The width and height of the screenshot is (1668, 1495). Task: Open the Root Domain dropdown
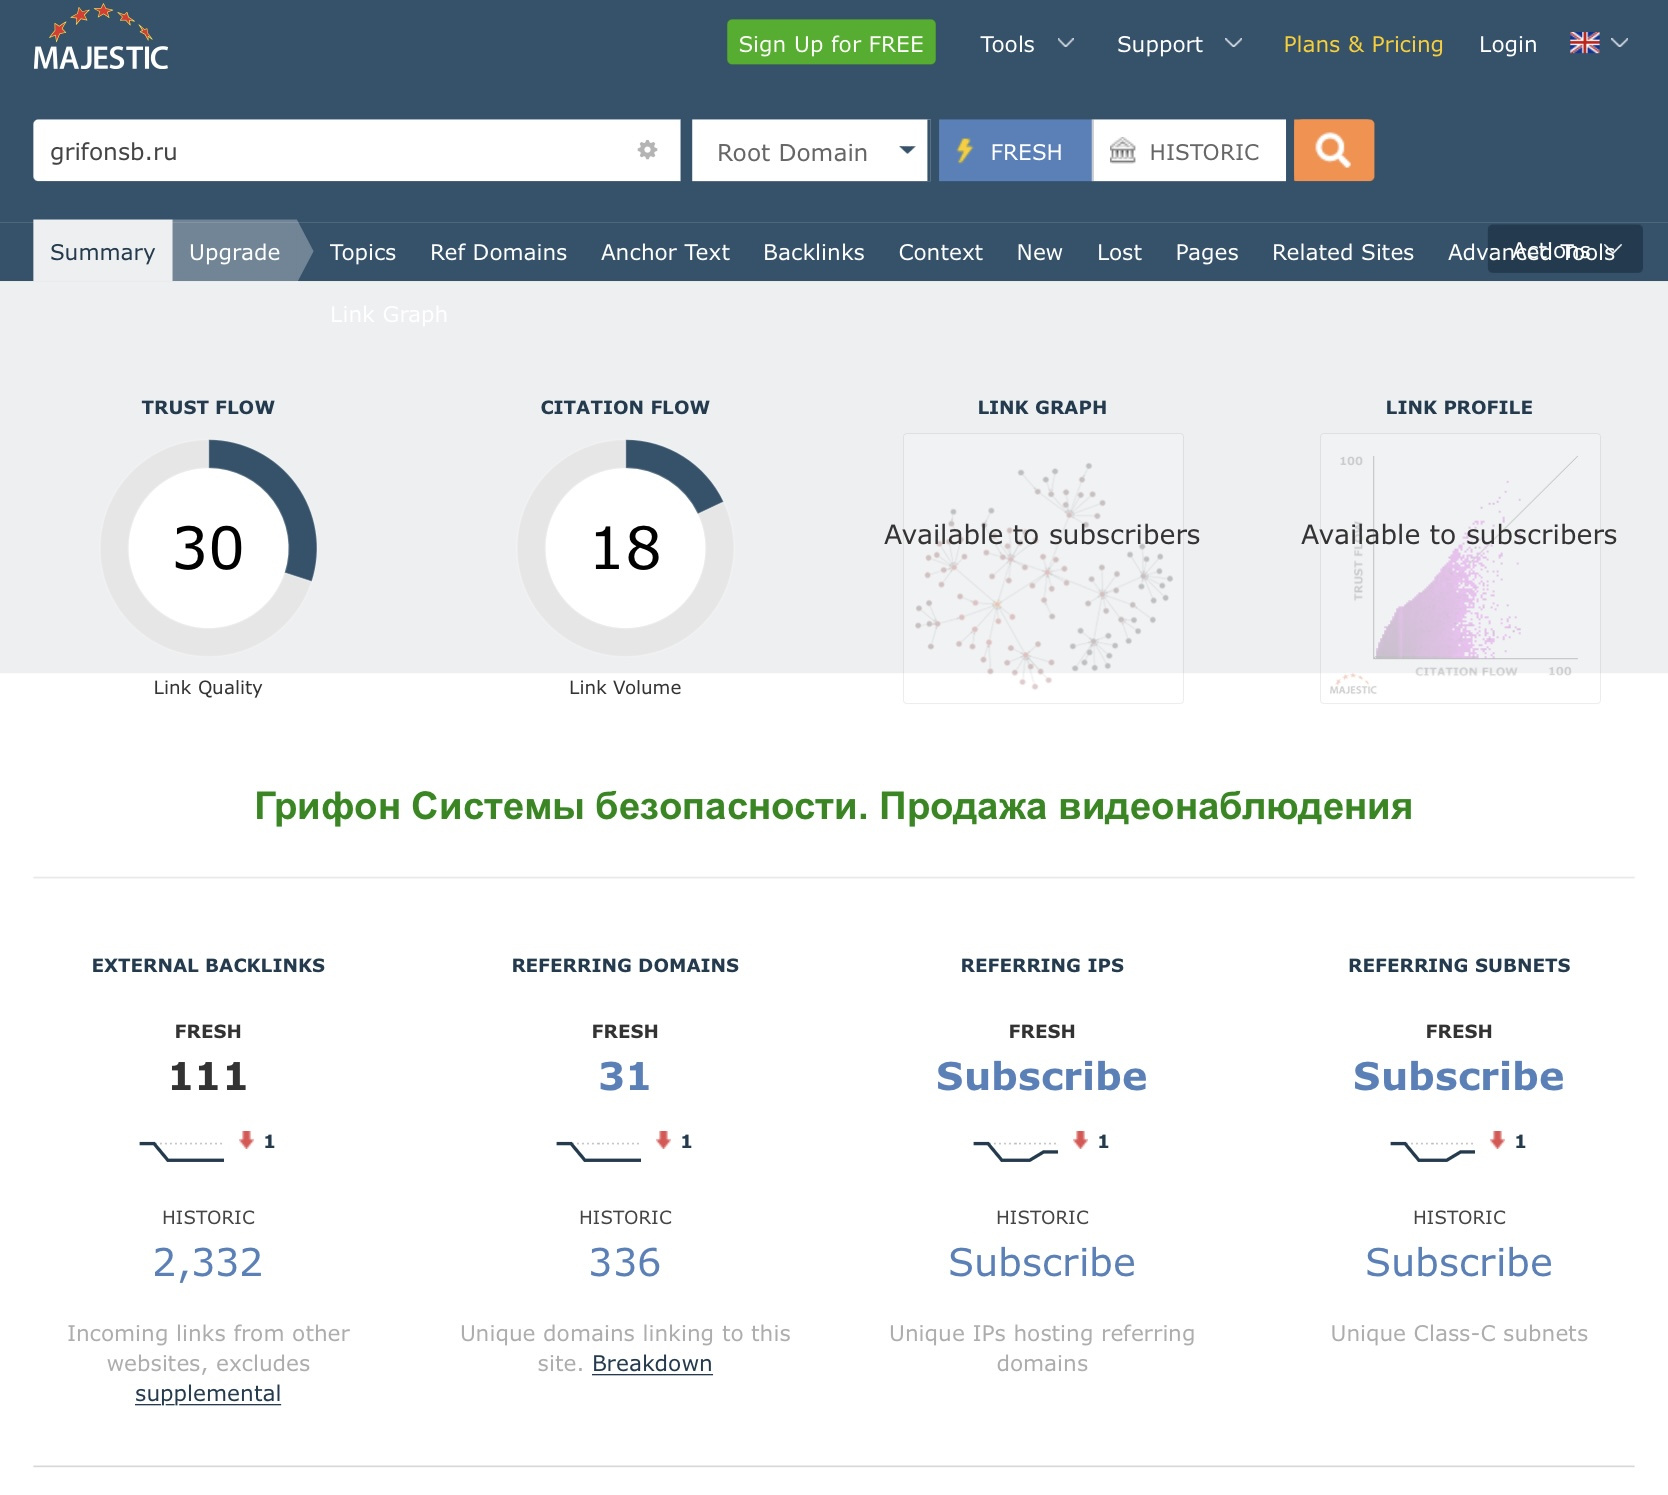click(x=810, y=150)
